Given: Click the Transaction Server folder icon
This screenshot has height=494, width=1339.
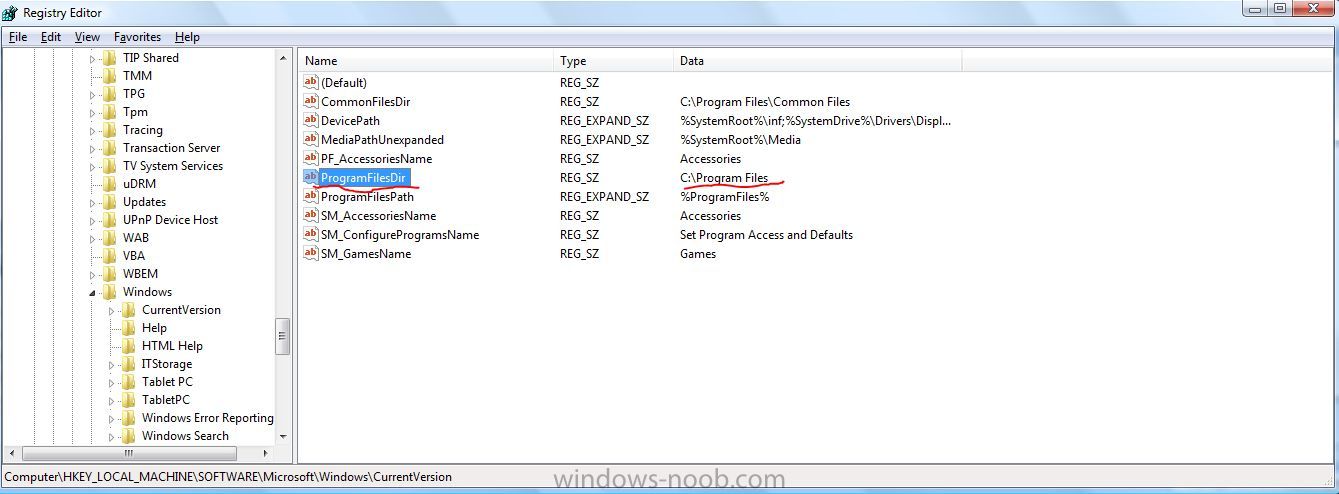Looking at the screenshot, I should pyautogui.click(x=110, y=148).
